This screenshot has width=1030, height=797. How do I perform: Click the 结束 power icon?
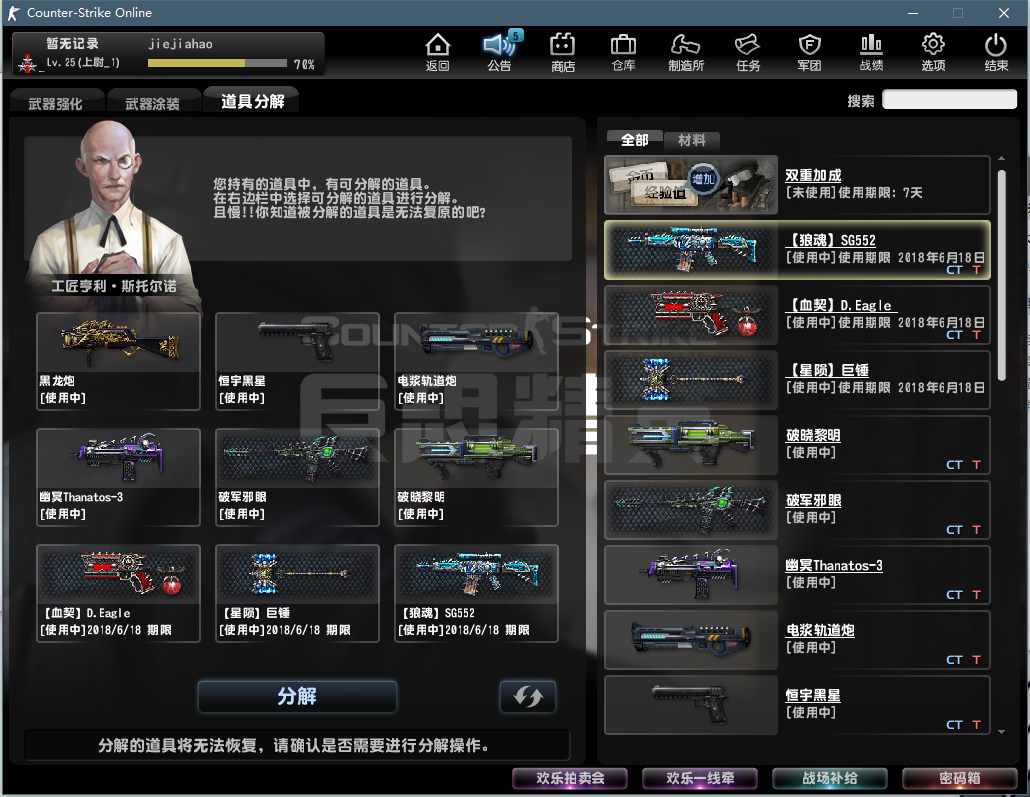(x=996, y=52)
